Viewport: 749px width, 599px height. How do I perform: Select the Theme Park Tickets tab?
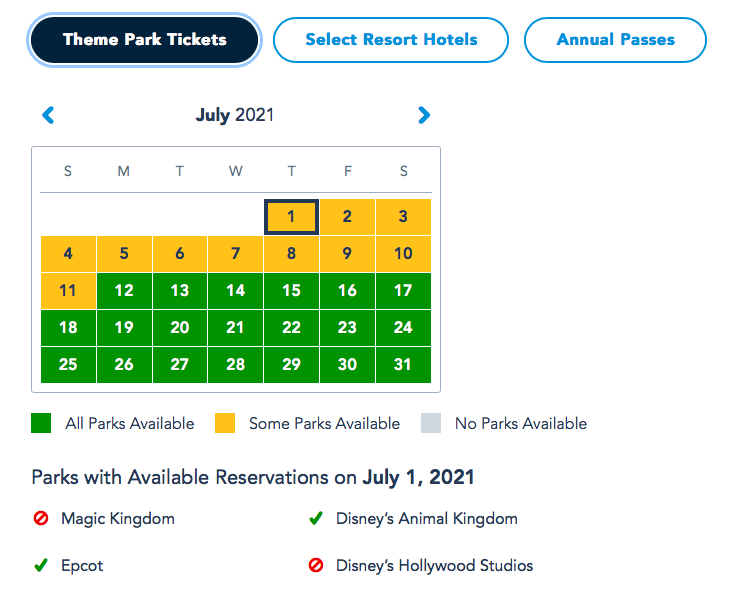click(145, 40)
